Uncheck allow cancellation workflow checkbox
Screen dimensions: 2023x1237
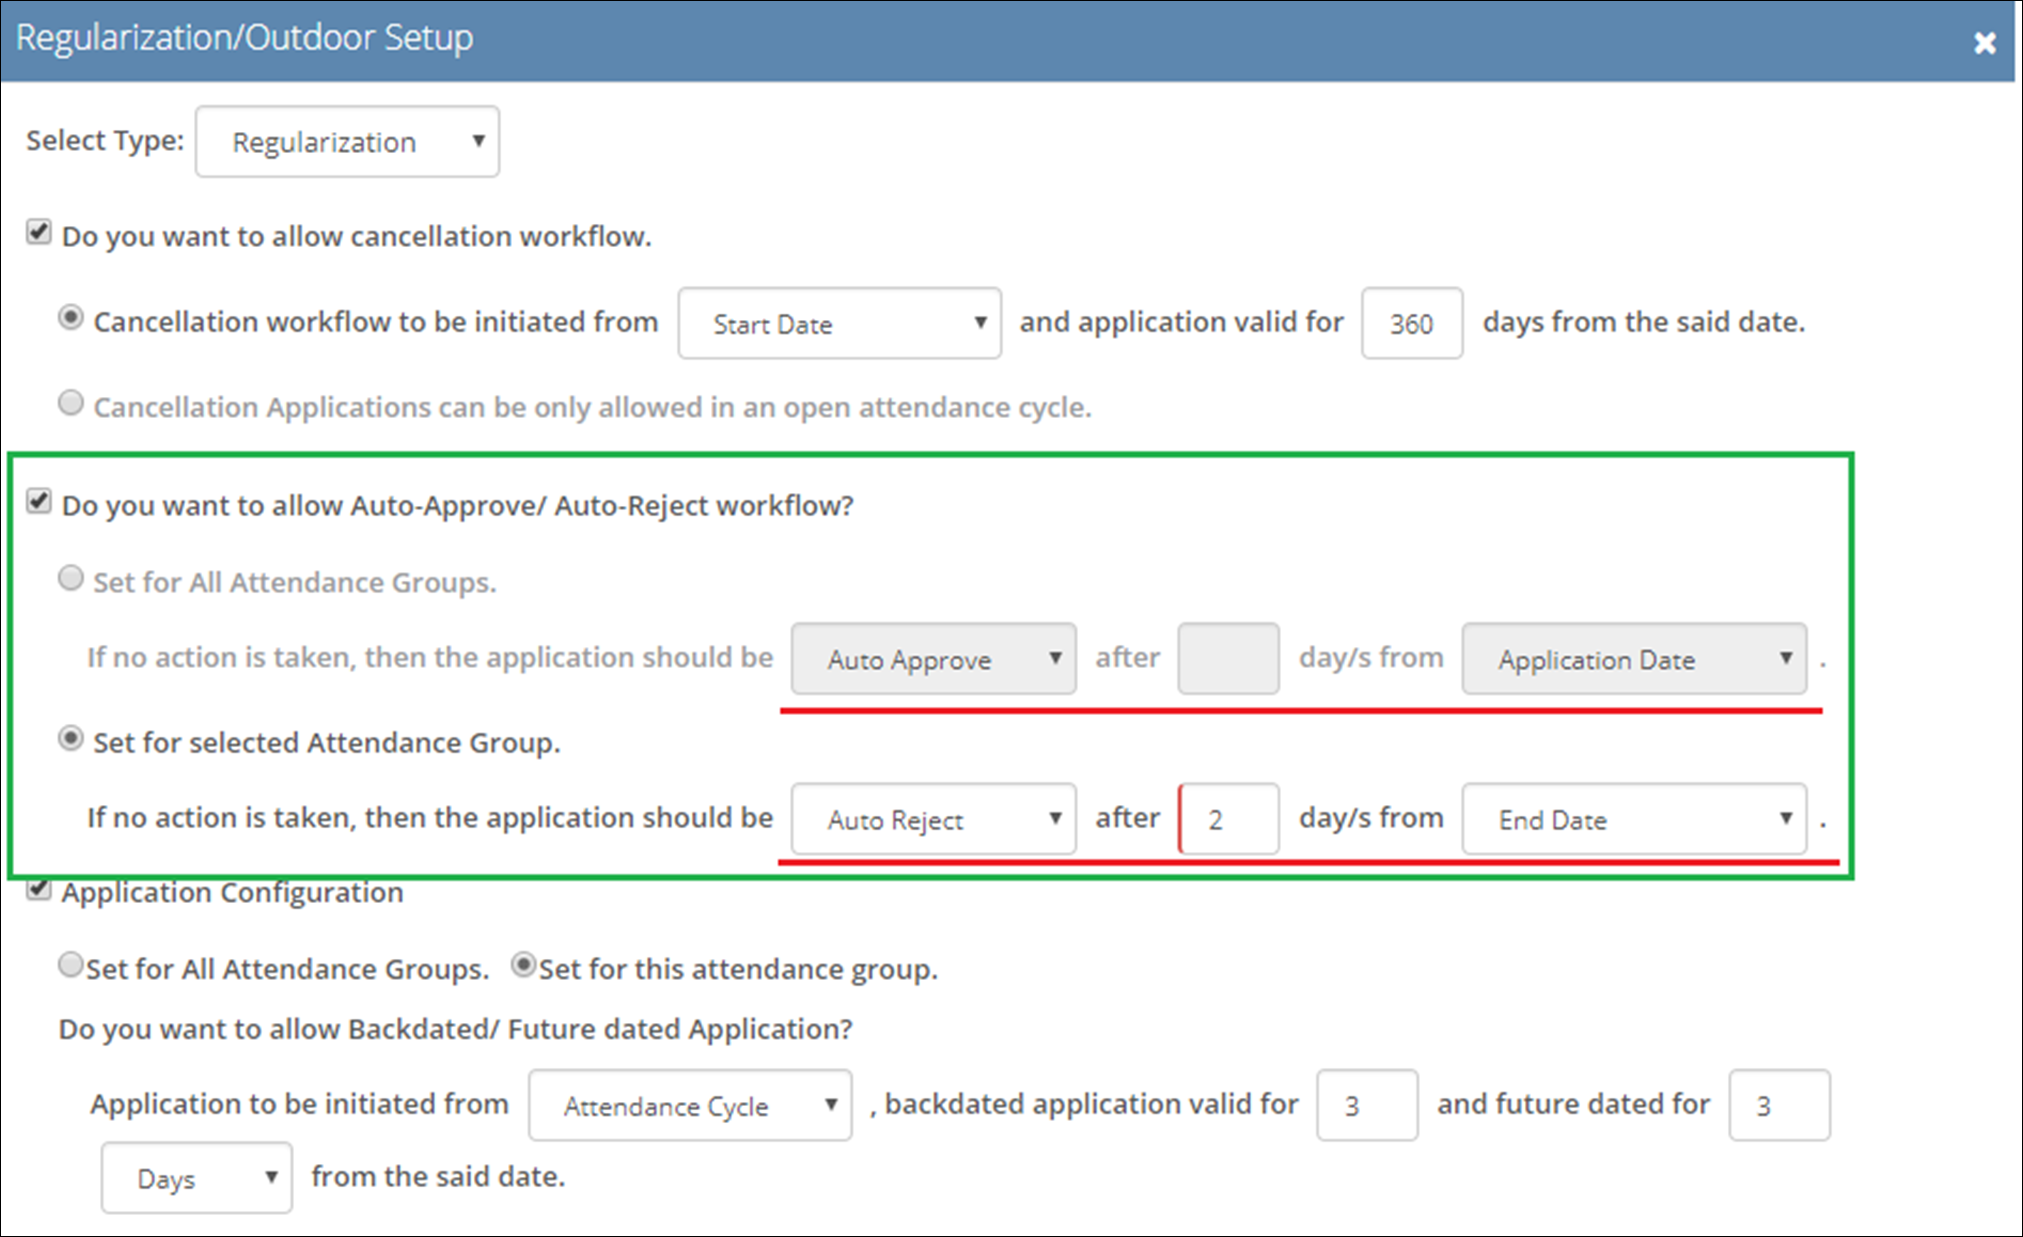coord(38,233)
